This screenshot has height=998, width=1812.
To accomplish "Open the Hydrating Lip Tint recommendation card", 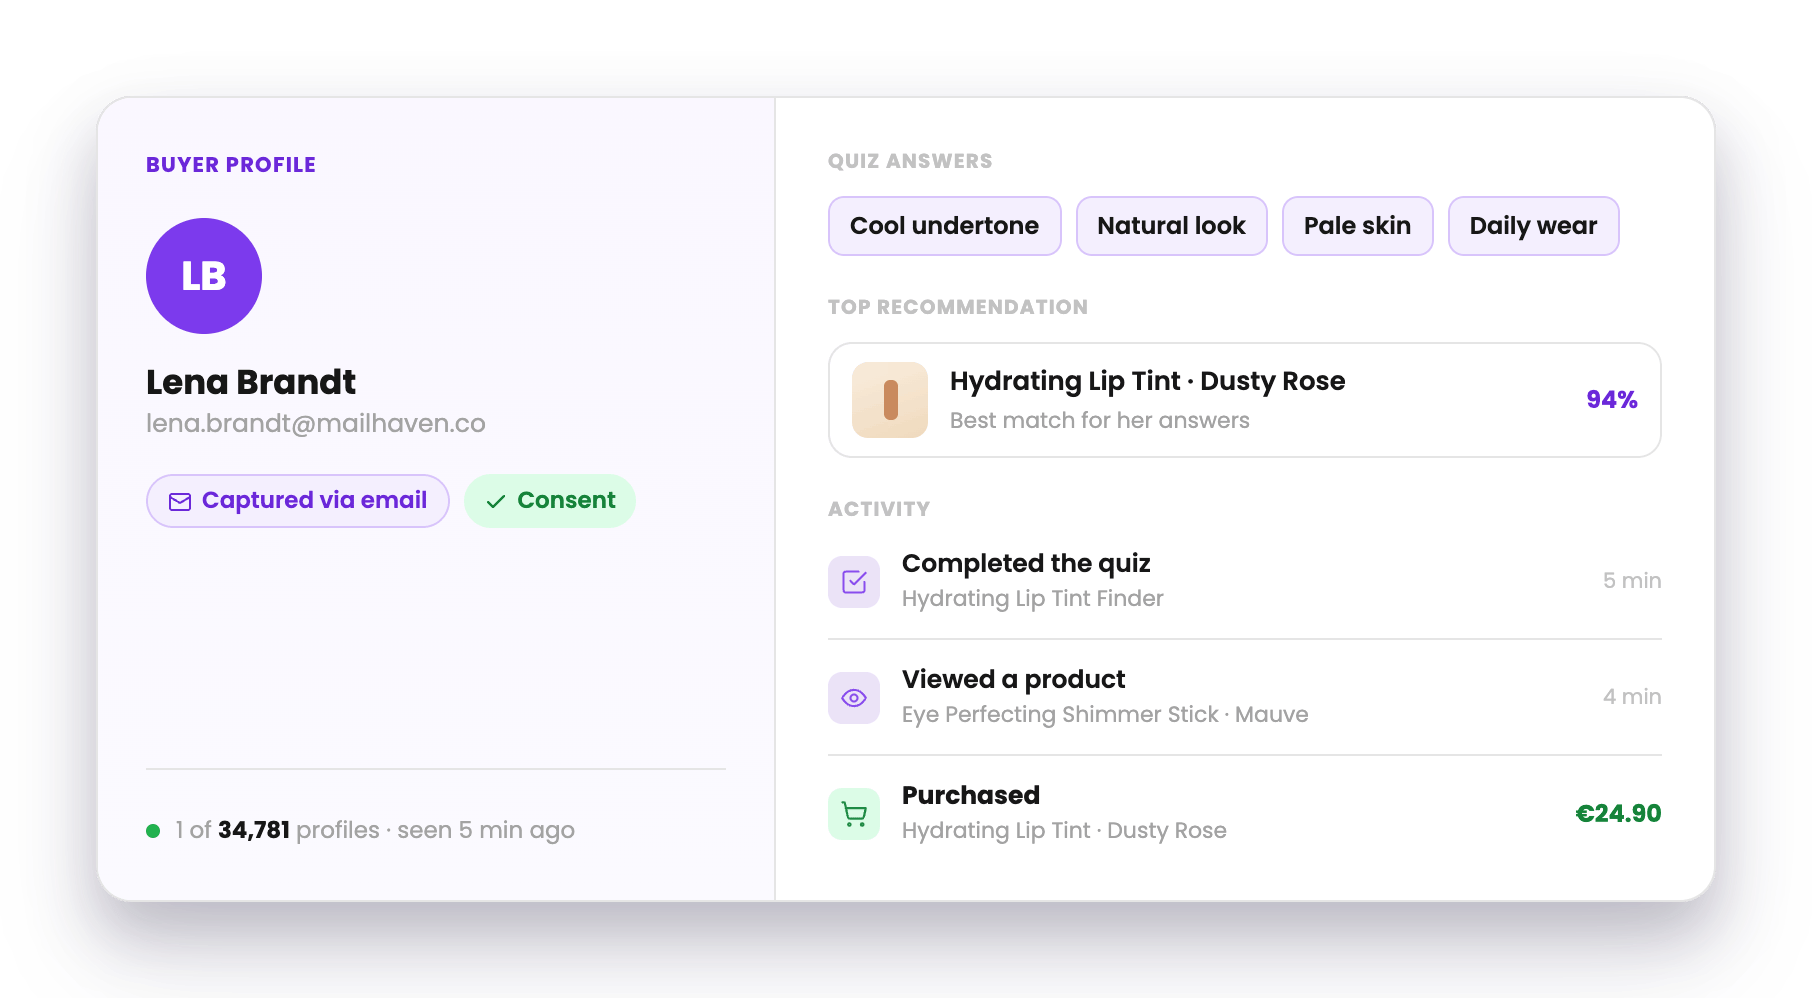I will [x=1244, y=400].
